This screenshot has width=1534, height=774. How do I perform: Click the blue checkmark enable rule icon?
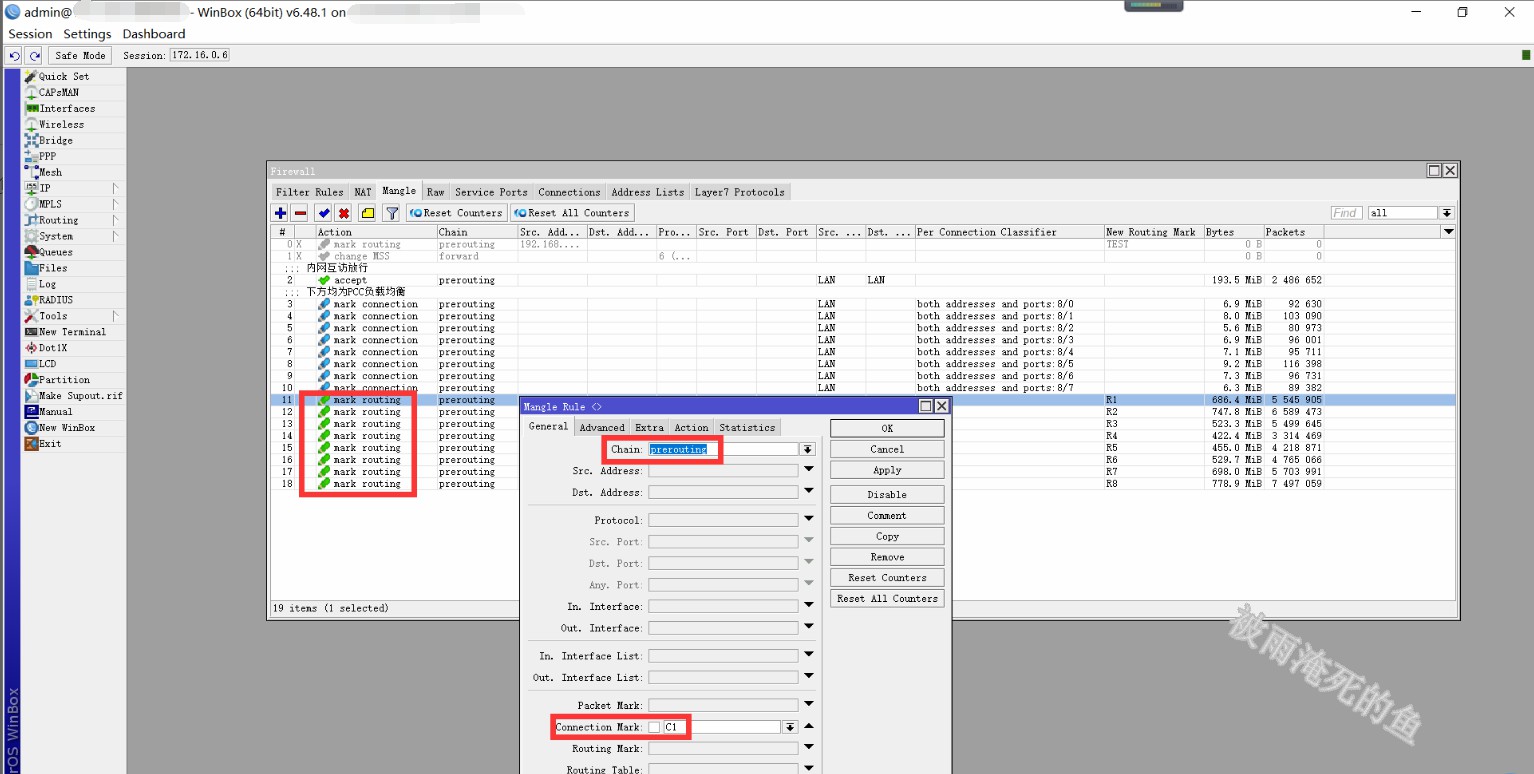pos(323,213)
